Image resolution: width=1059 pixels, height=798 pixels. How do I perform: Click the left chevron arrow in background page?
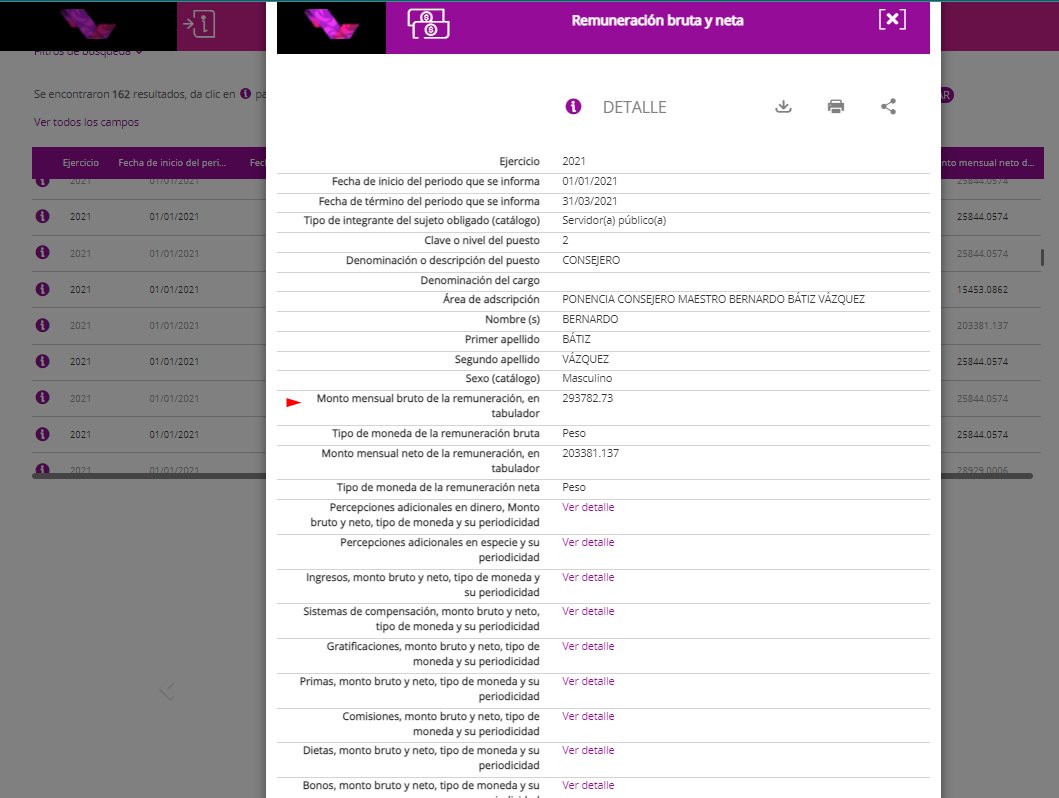pos(167,691)
